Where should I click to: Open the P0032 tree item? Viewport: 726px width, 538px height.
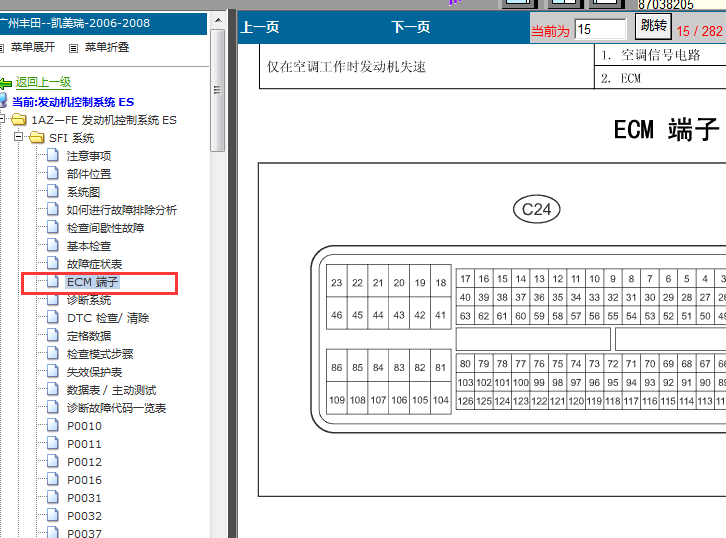[x=84, y=516]
